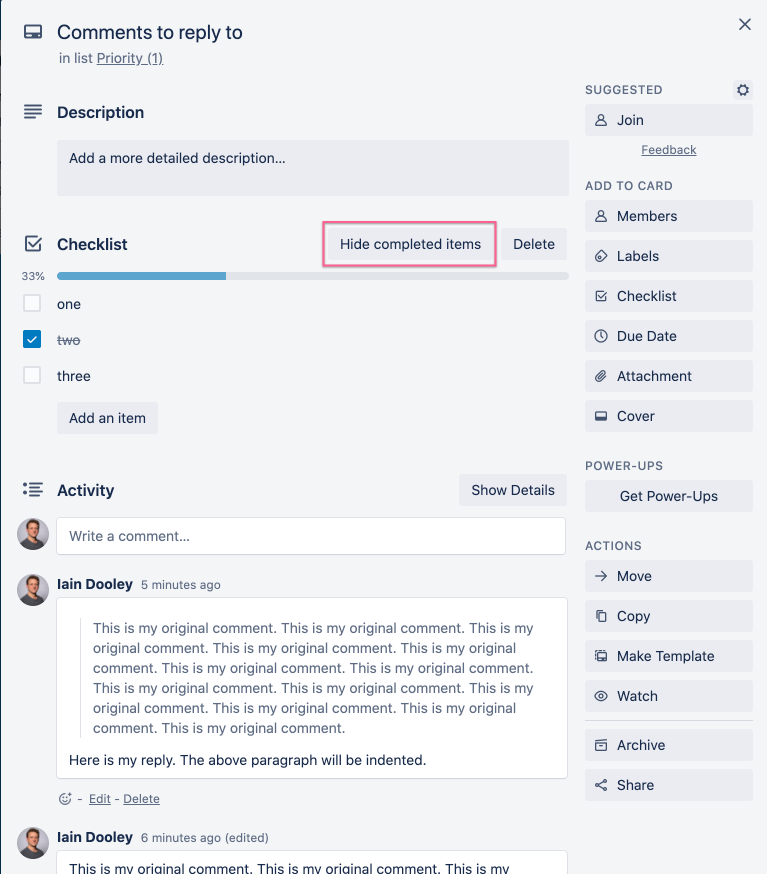Add reaction with smiley icon
Viewport: 767px width, 874px height.
tap(65, 799)
